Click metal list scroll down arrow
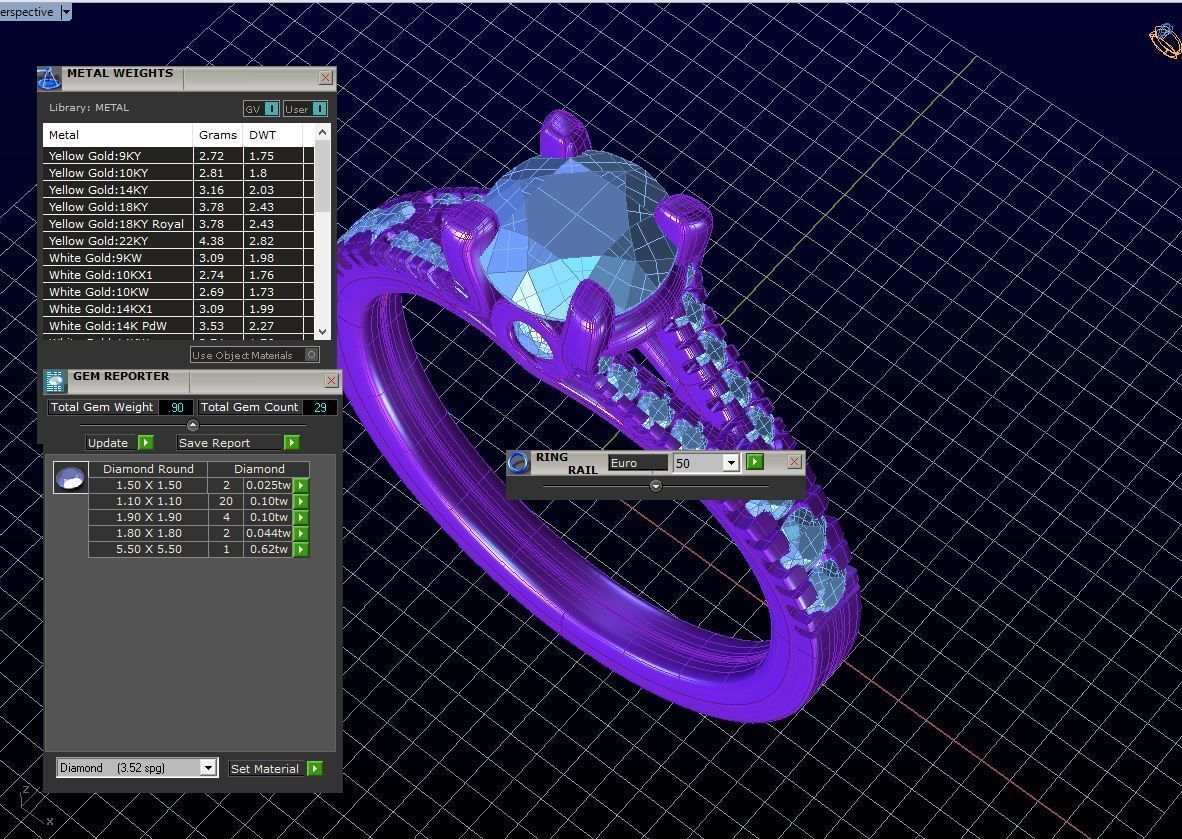This screenshot has width=1182, height=839. pyautogui.click(x=323, y=332)
